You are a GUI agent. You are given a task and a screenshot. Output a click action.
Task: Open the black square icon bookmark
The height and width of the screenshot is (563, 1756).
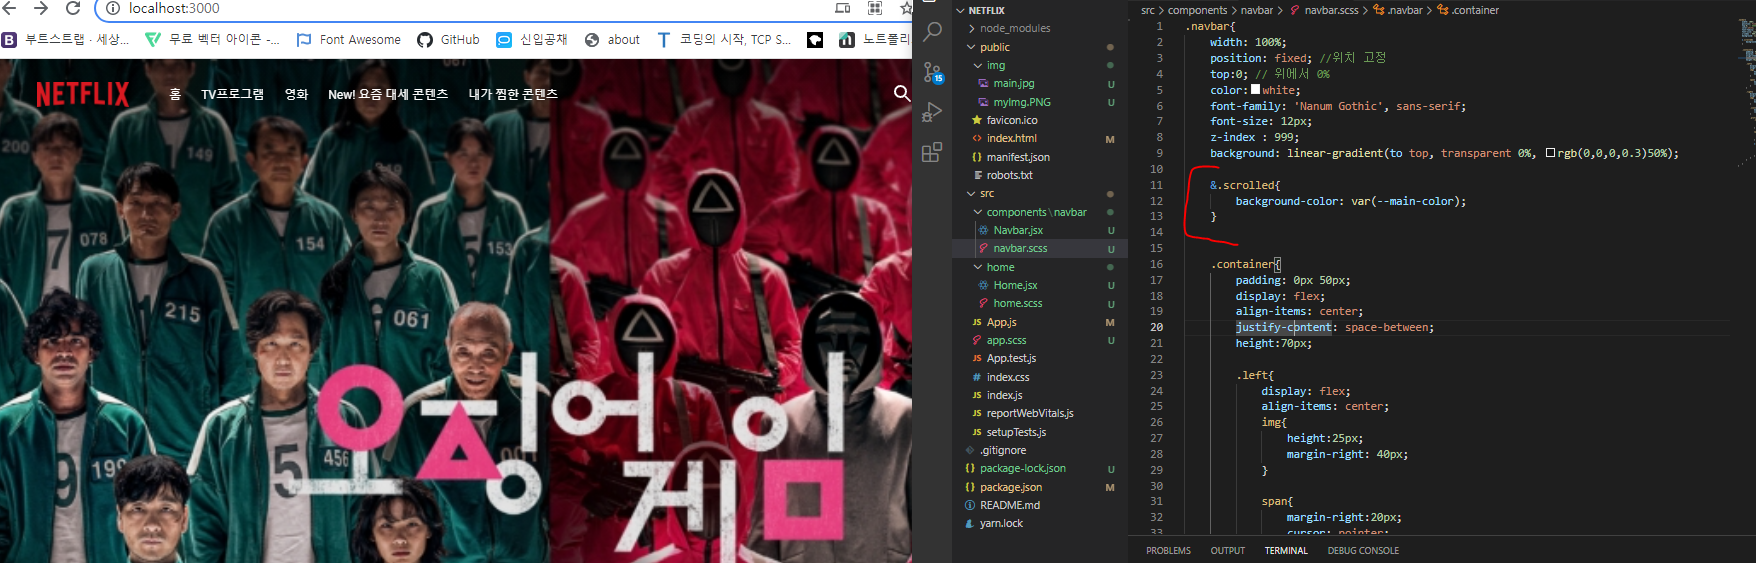point(815,40)
